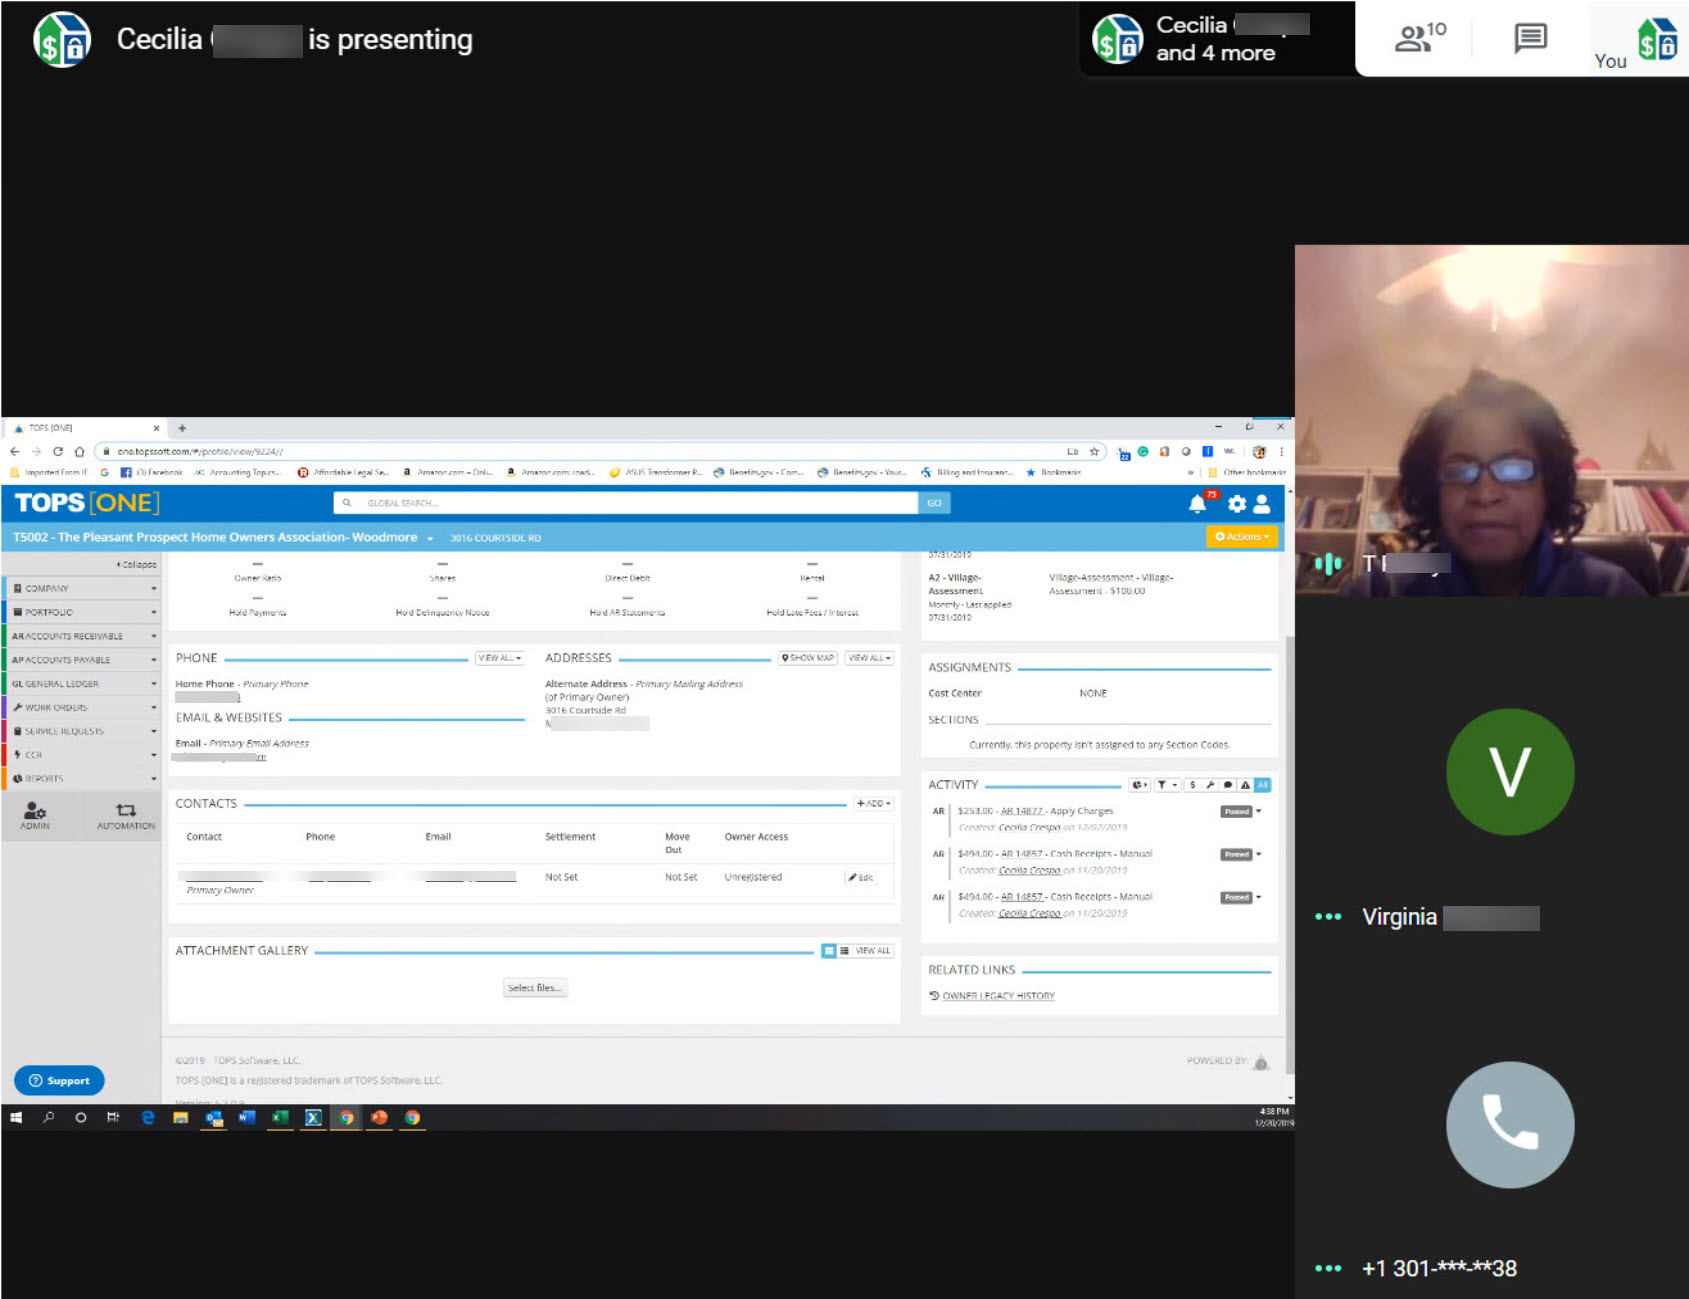Open the Meet participants list icon
Image resolution: width=1689 pixels, height=1299 pixels.
(x=1419, y=38)
